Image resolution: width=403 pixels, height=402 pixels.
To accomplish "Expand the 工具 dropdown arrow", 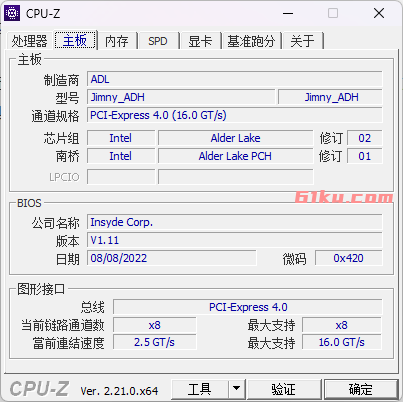I will coord(237,389).
